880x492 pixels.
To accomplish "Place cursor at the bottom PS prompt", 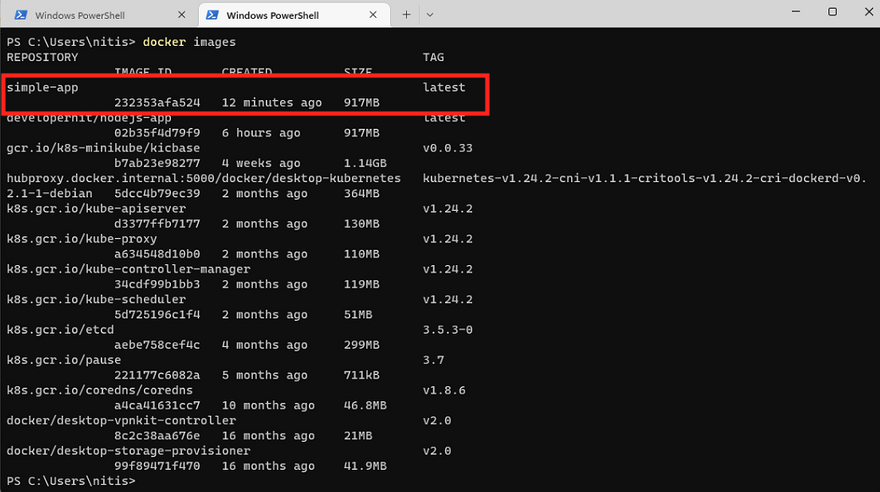I will (140, 481).
